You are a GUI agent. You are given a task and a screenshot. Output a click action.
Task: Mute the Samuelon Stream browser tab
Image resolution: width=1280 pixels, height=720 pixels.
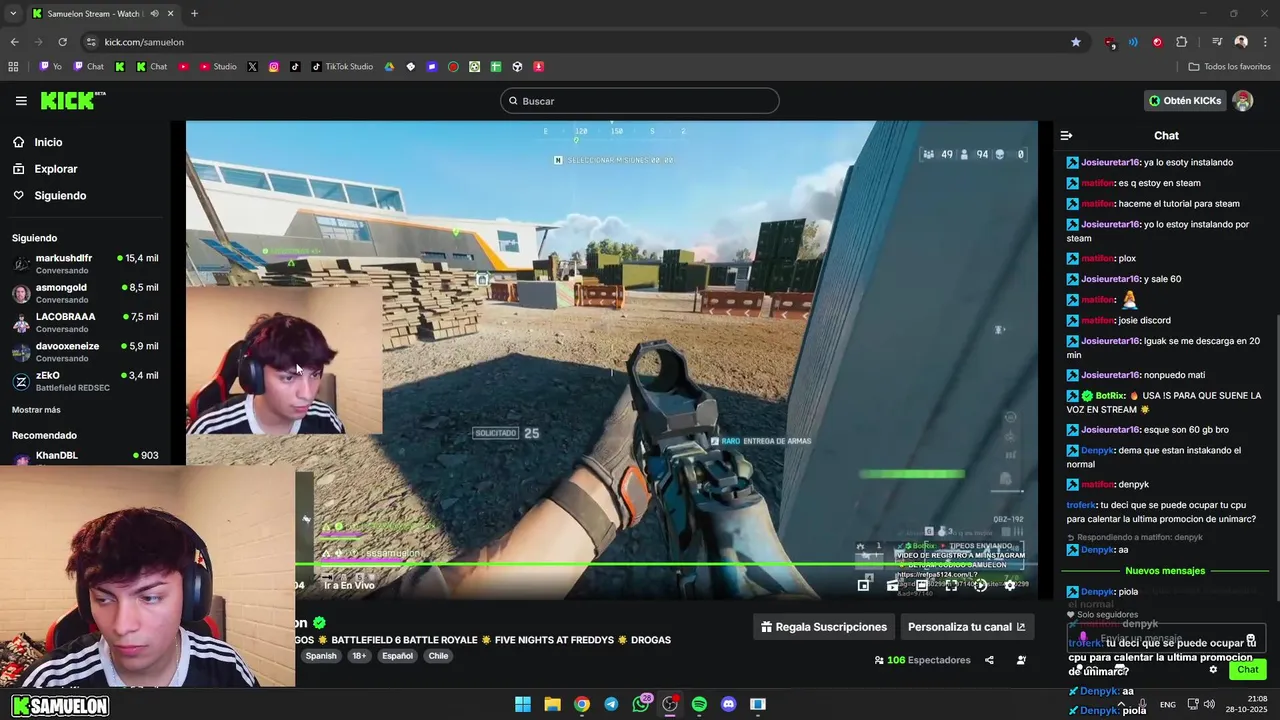tap(154, 14)
